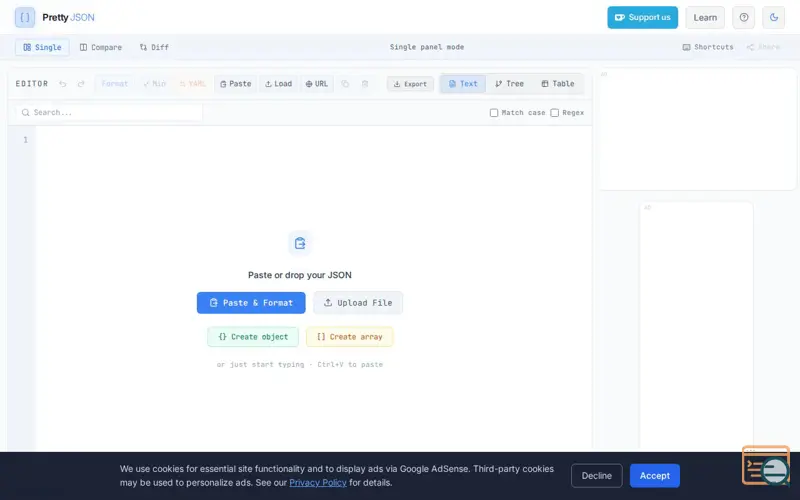Click the Export button

point(410,84)
